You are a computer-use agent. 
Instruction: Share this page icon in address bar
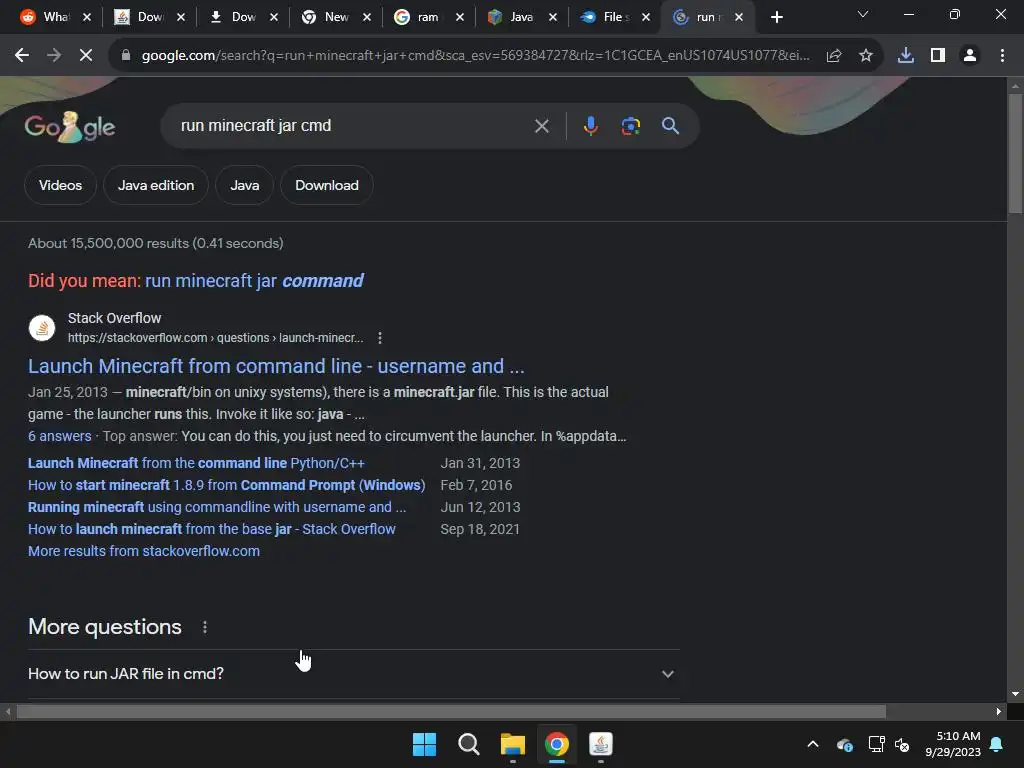pyautogui.click(x=834, y=56)
